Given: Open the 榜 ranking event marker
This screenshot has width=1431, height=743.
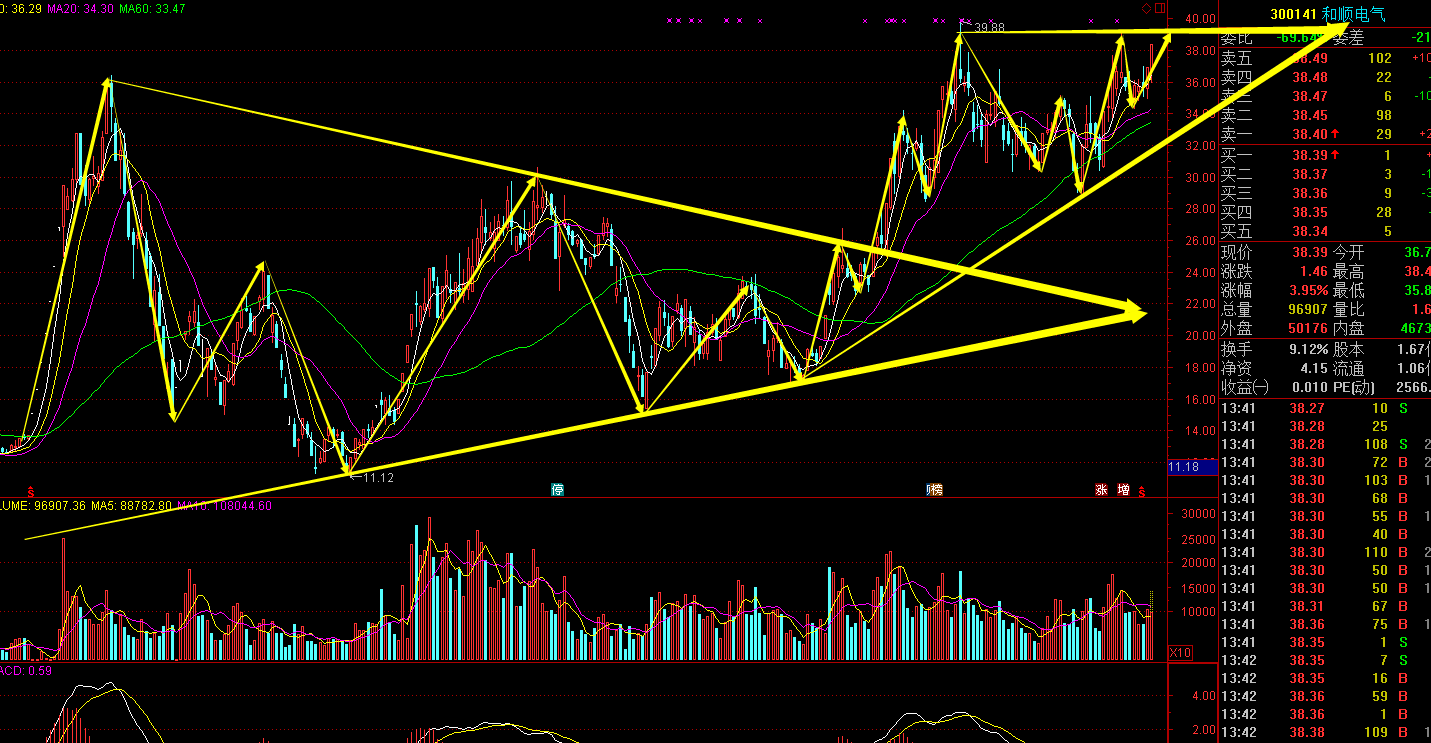Looking at the screenshot, I should 935,490.
